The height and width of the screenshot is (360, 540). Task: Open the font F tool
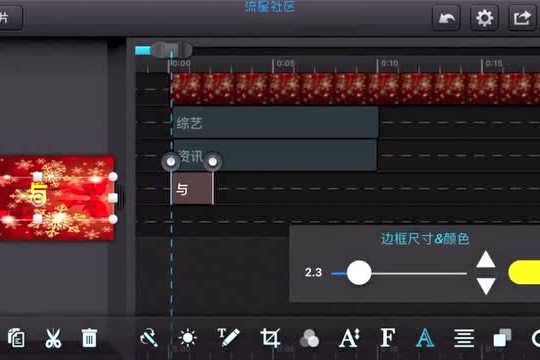coord(387,338)
